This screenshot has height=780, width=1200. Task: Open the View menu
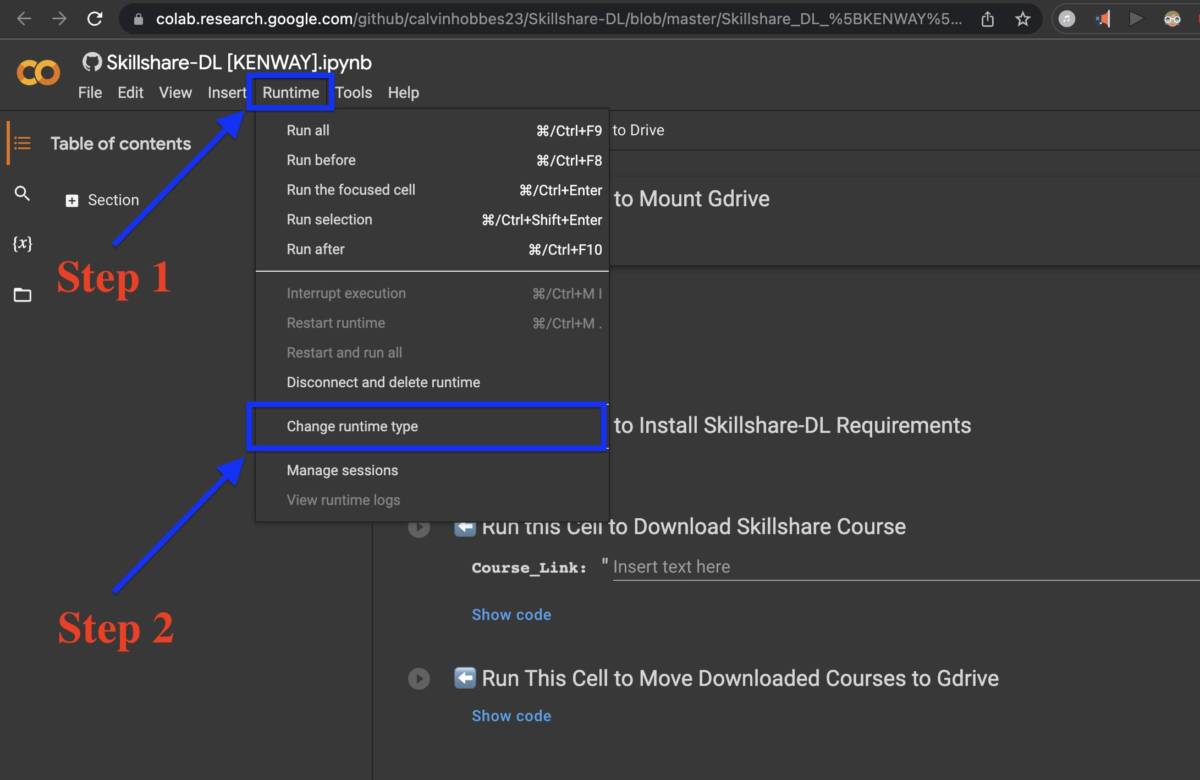pyautogui.click(x=175, y=92)
